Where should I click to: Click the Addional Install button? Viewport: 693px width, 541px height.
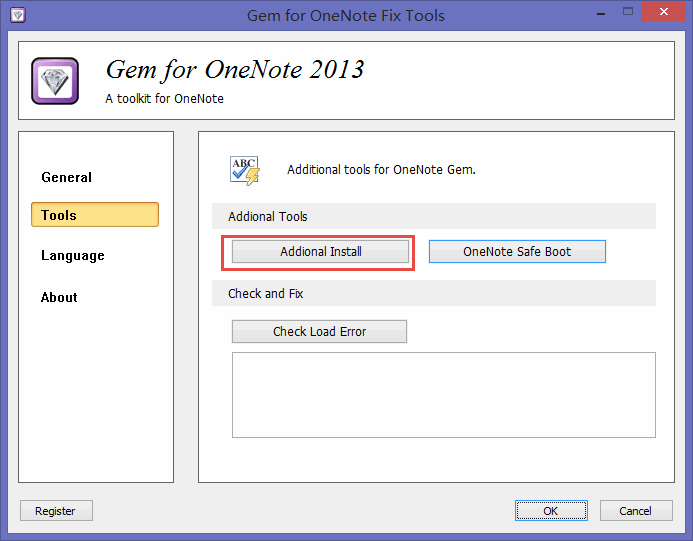pyautogui.click(x=320, y=251)
